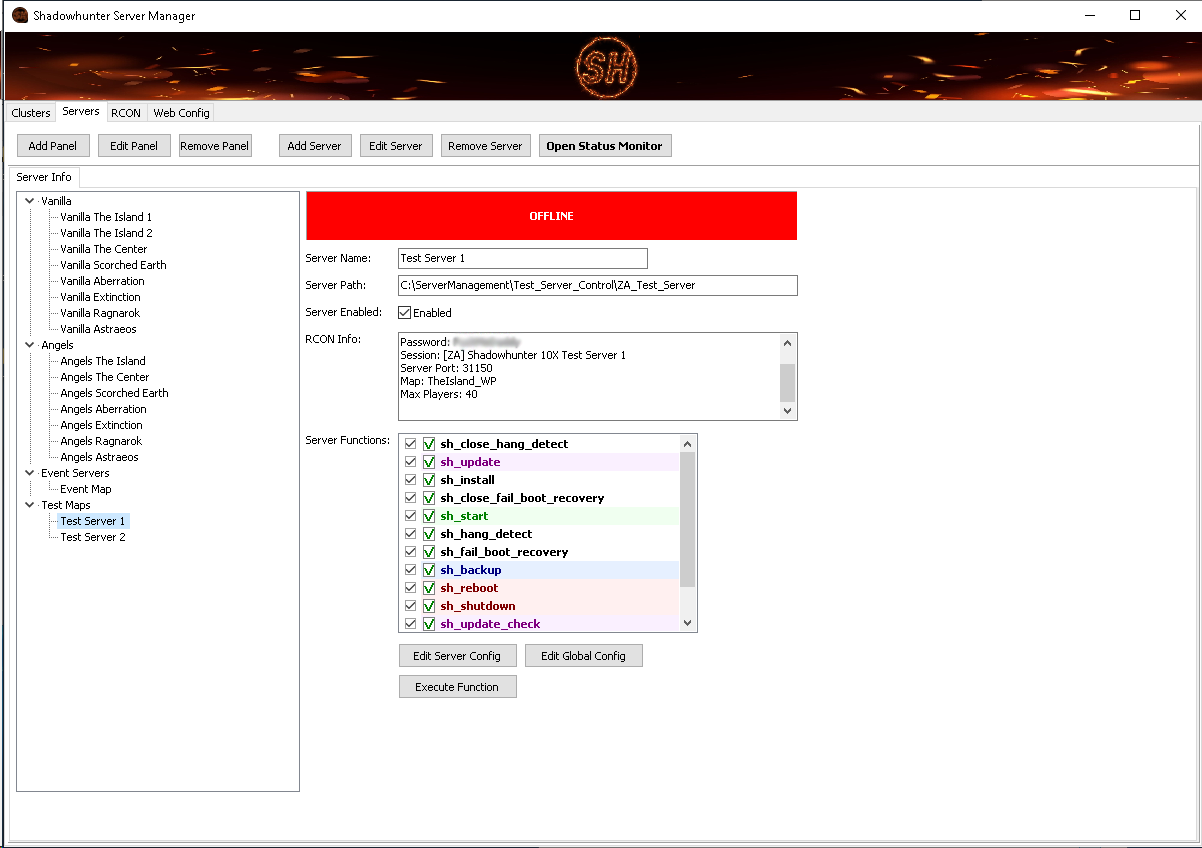Open the Web Config tab
Viewport: 1202px width, 848px height.
pyautogui.click(x=180, y=112)
